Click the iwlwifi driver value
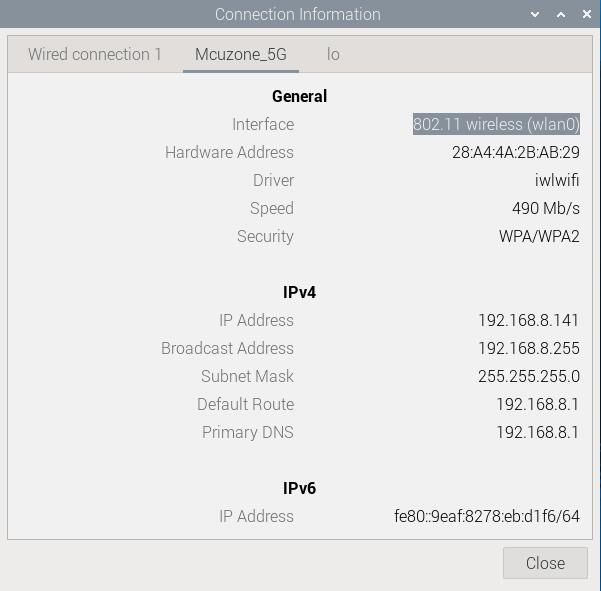601x591 pixels. click(557, 180)
